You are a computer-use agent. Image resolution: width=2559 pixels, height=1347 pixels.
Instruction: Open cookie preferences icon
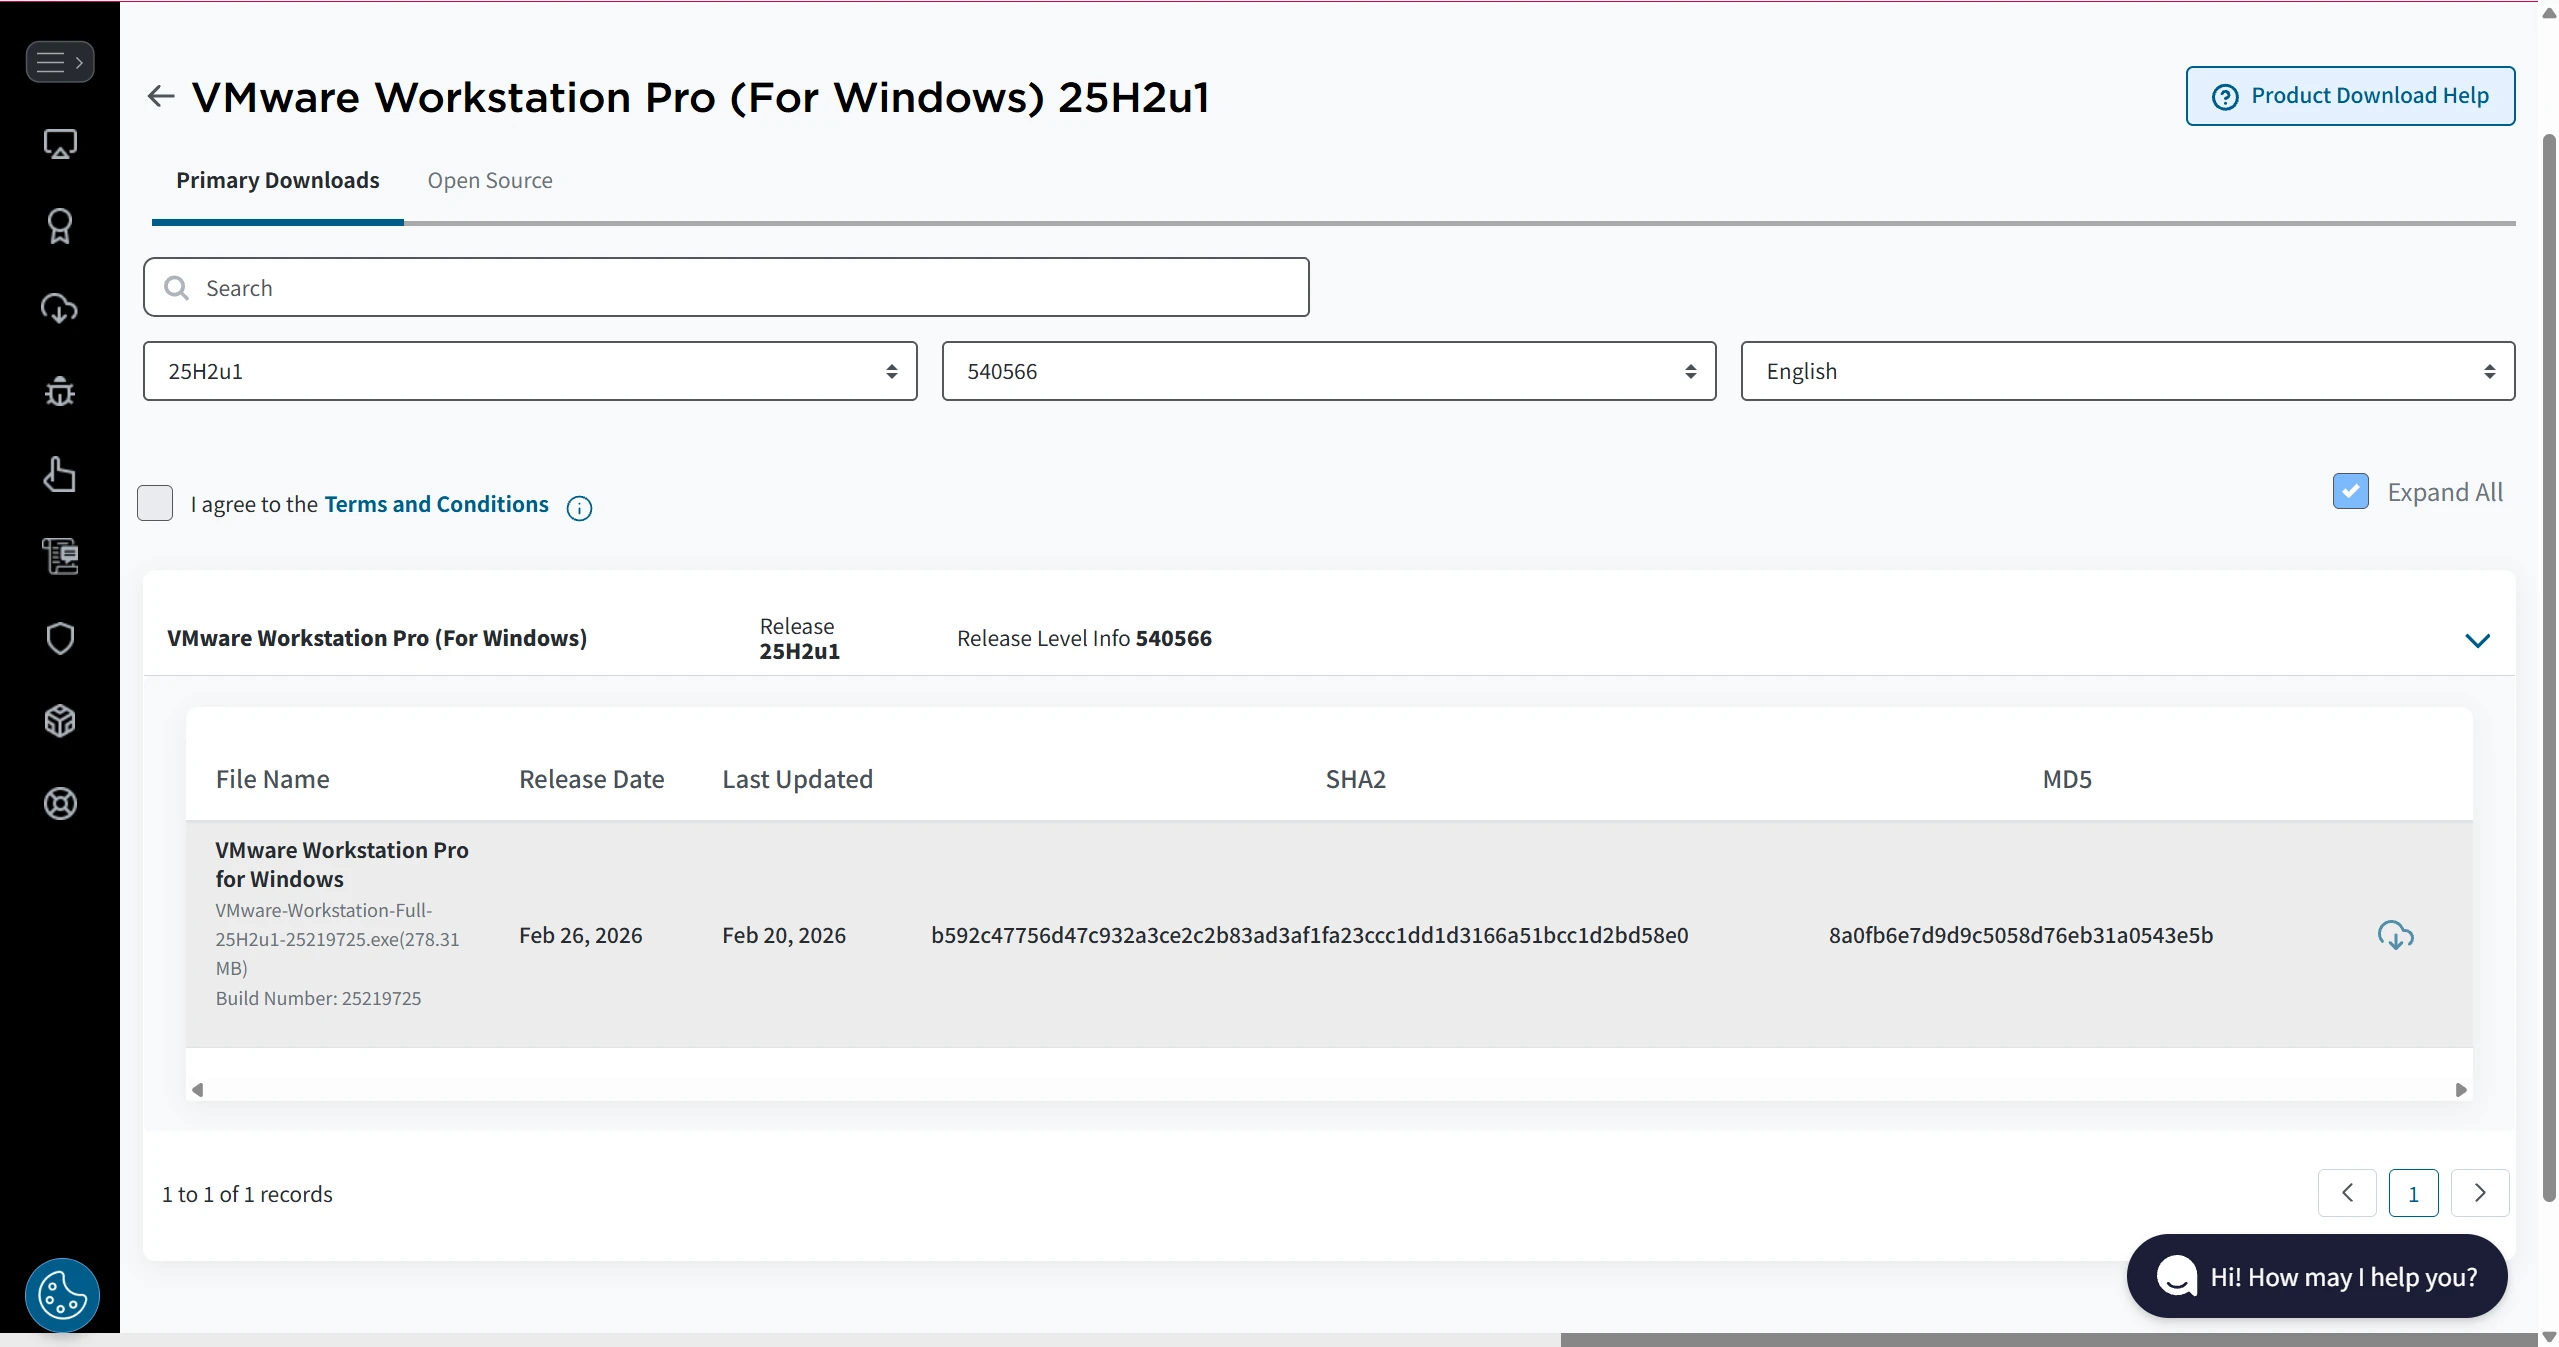(62, 1295)
